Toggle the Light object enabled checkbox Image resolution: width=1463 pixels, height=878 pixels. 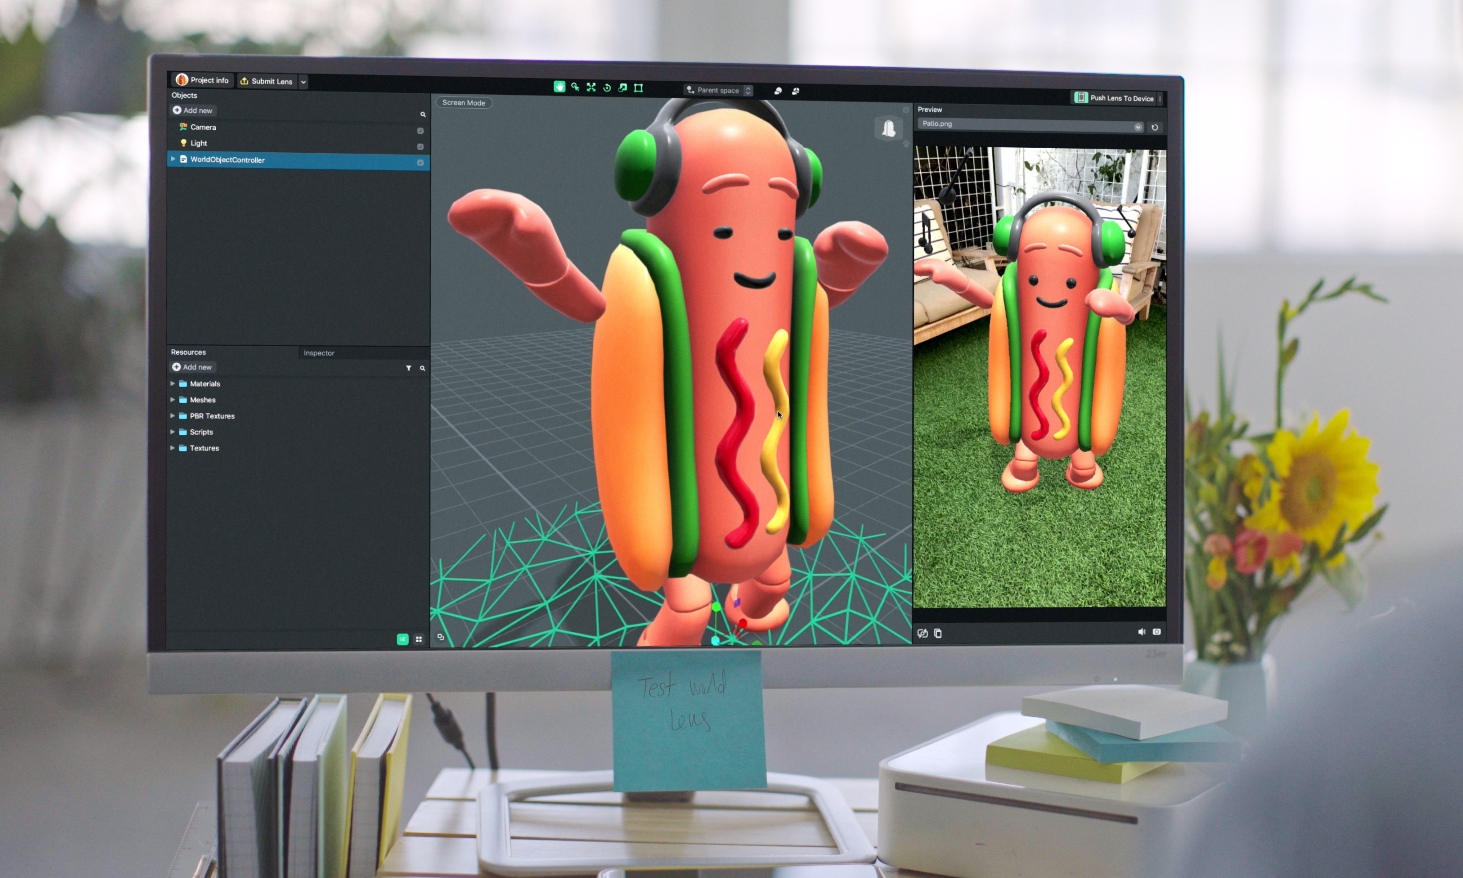420,146
